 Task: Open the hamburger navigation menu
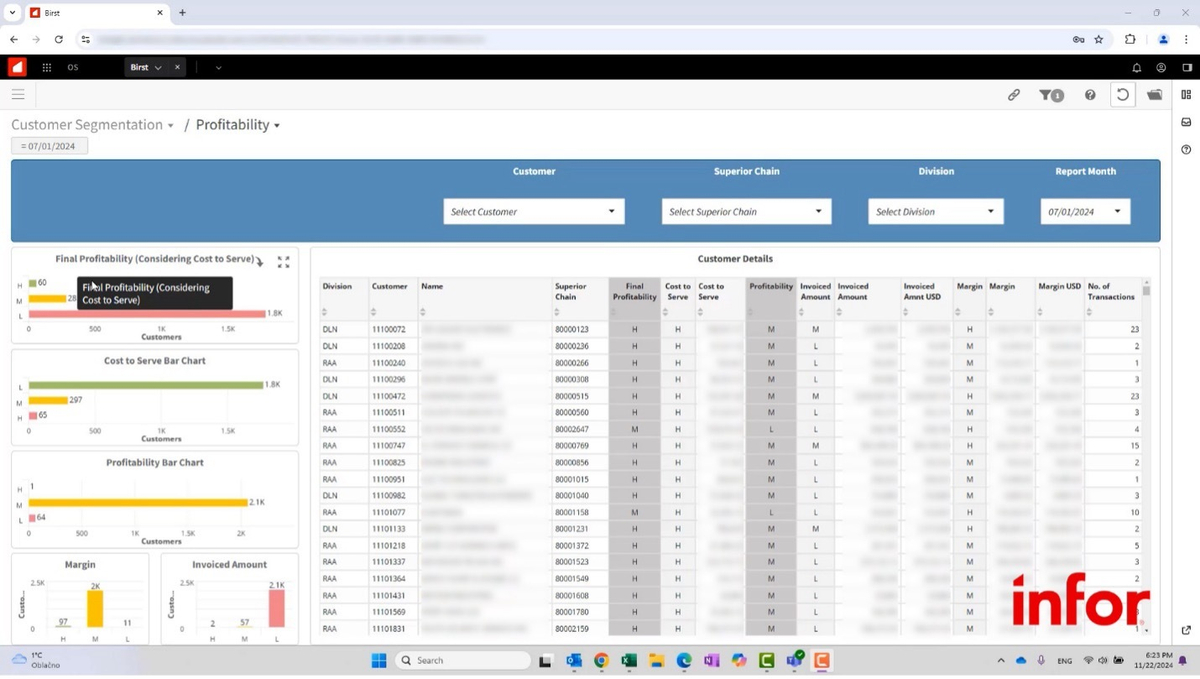pos(18,94)
